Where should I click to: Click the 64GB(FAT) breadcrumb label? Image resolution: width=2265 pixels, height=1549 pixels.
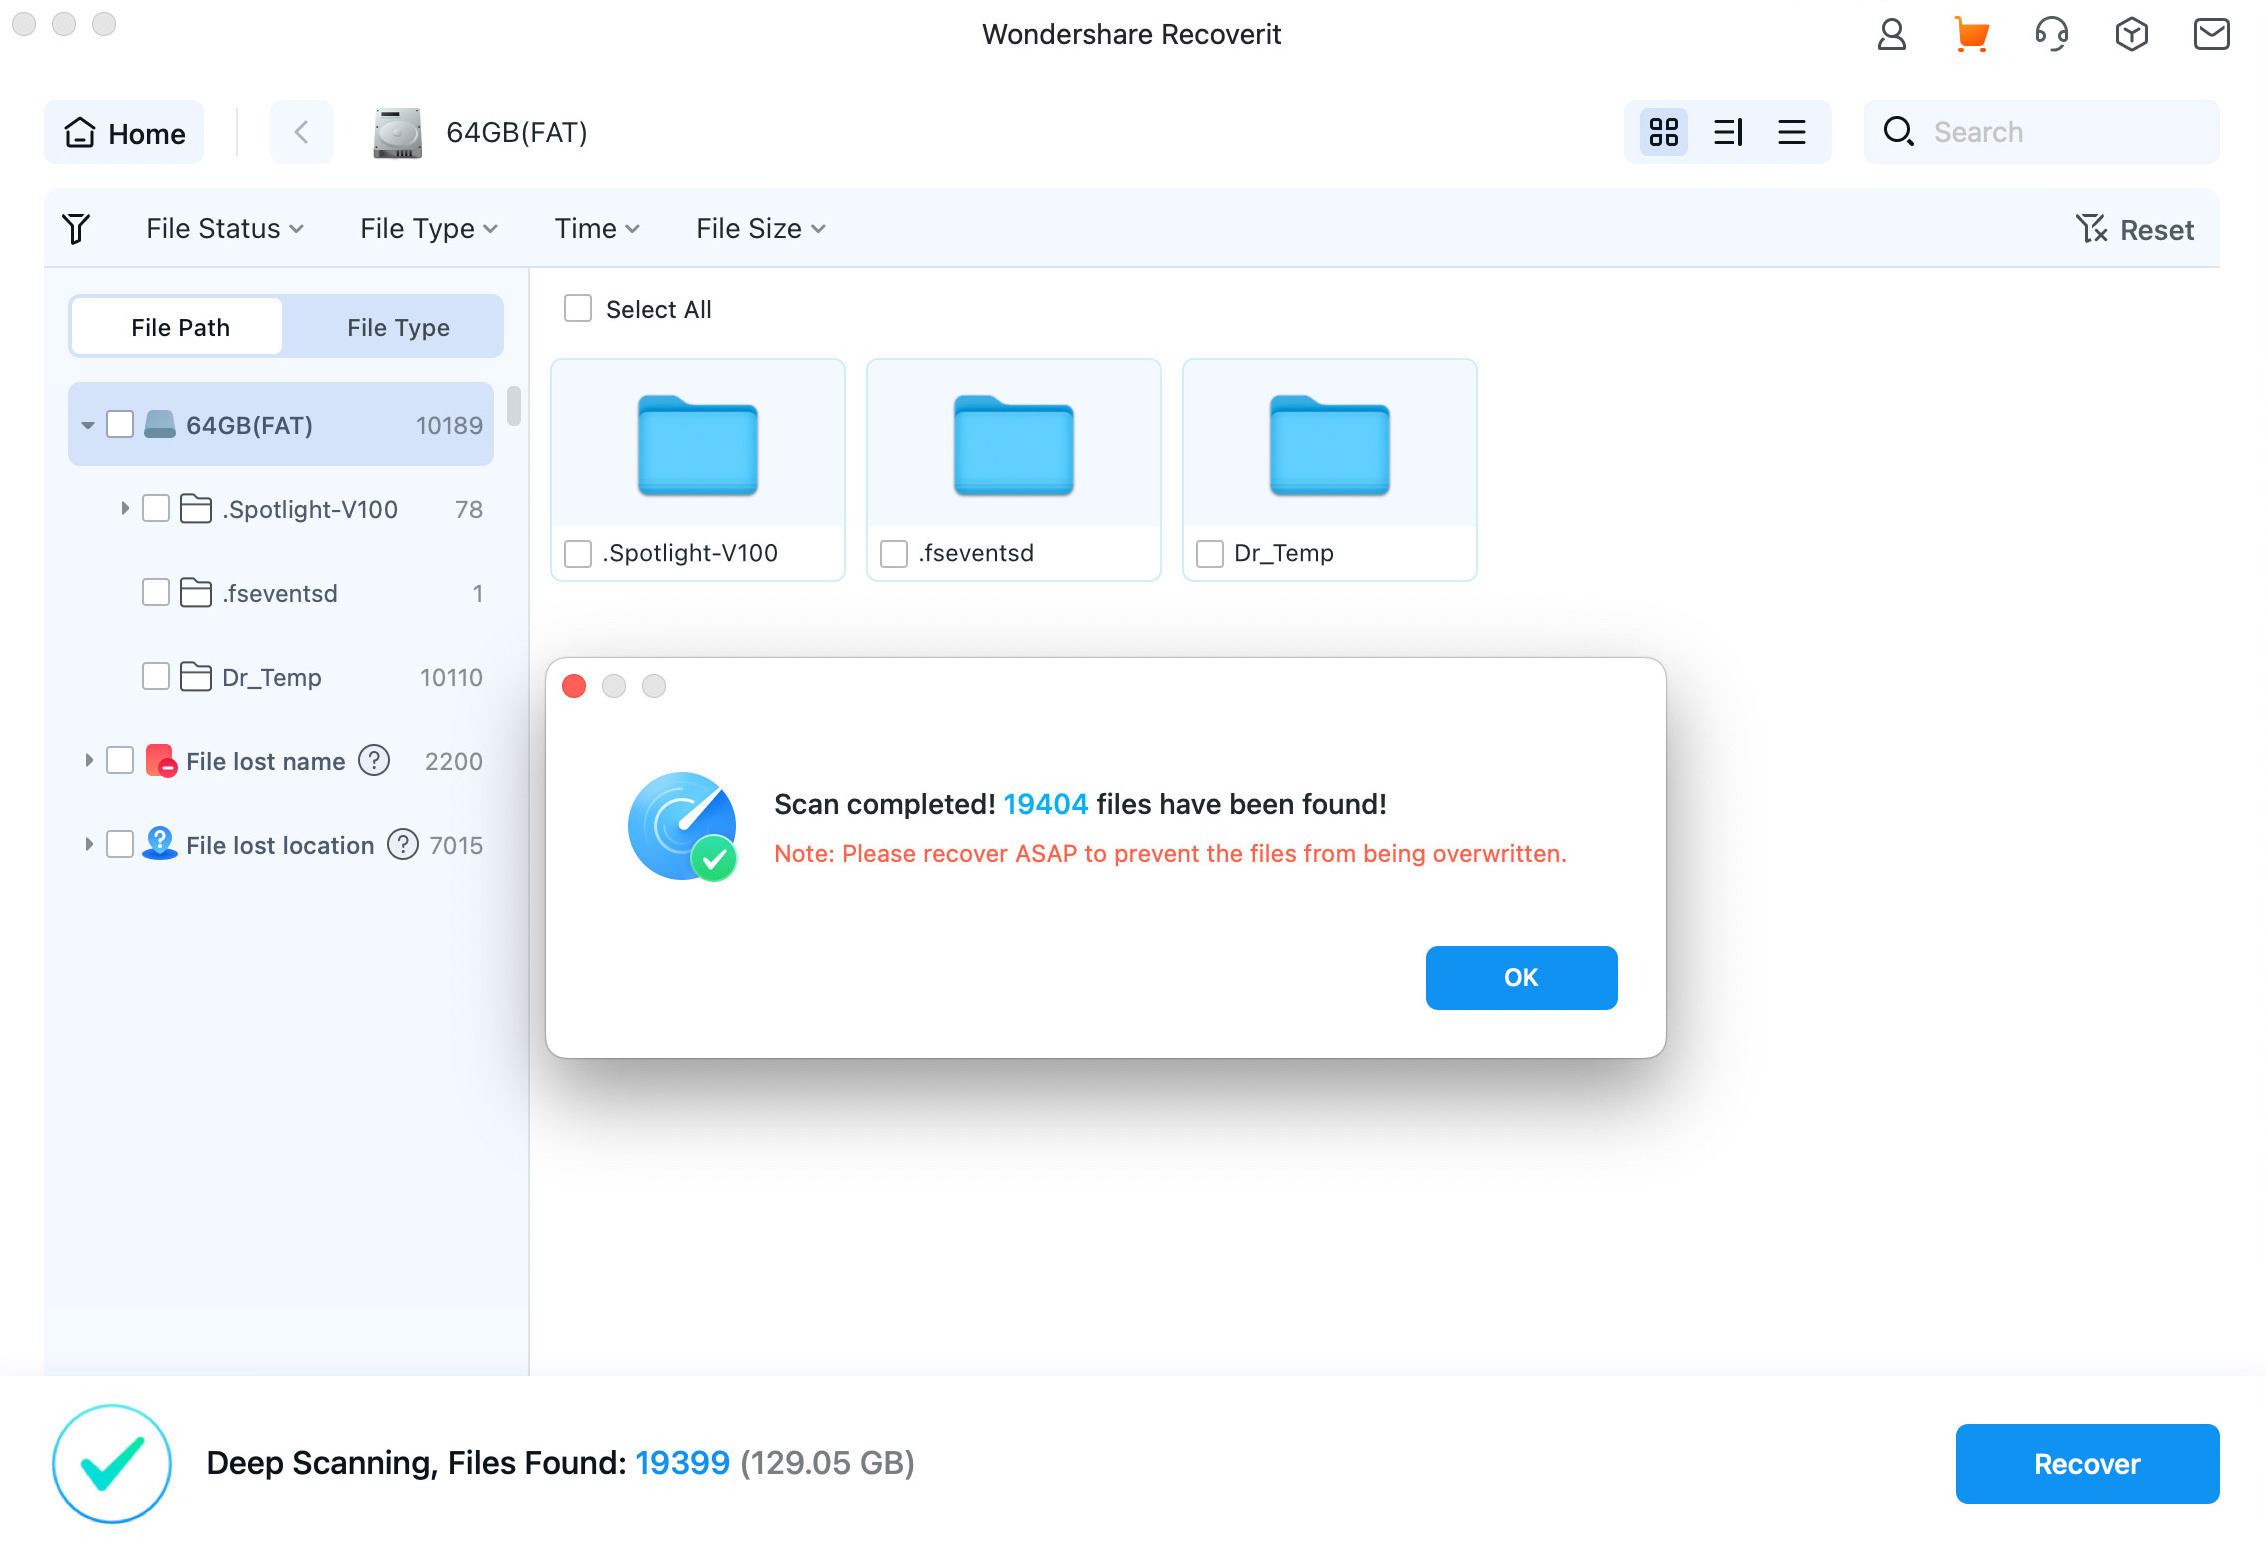(x=516, y=132)
